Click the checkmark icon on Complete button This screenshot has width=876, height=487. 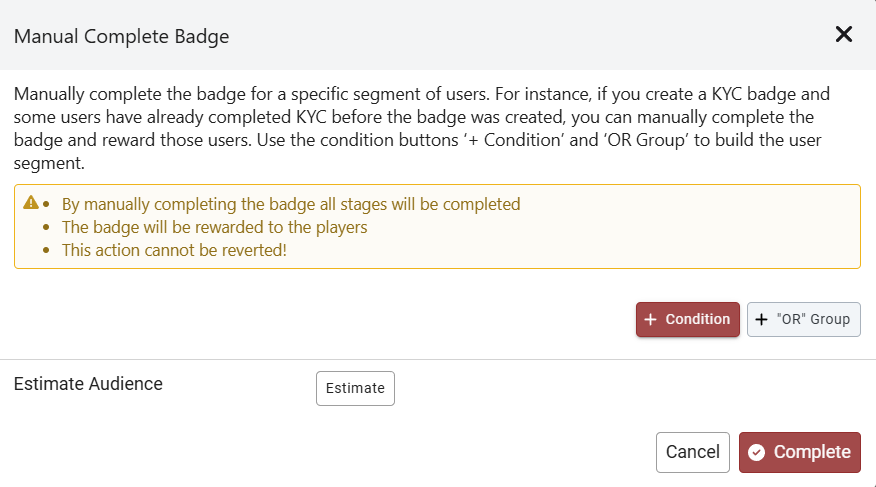tap(757, 452)
